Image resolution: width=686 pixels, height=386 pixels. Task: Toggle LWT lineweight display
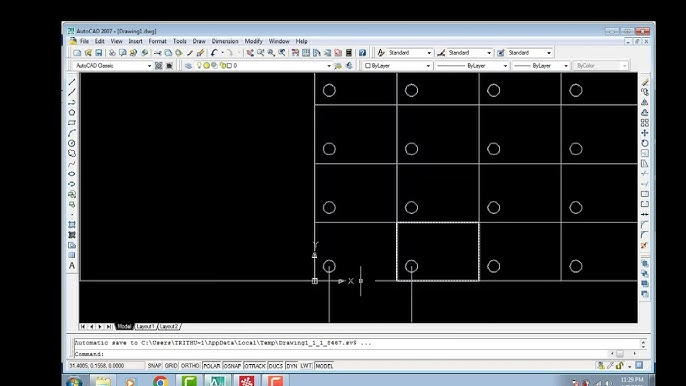click(x=306, y=366)
